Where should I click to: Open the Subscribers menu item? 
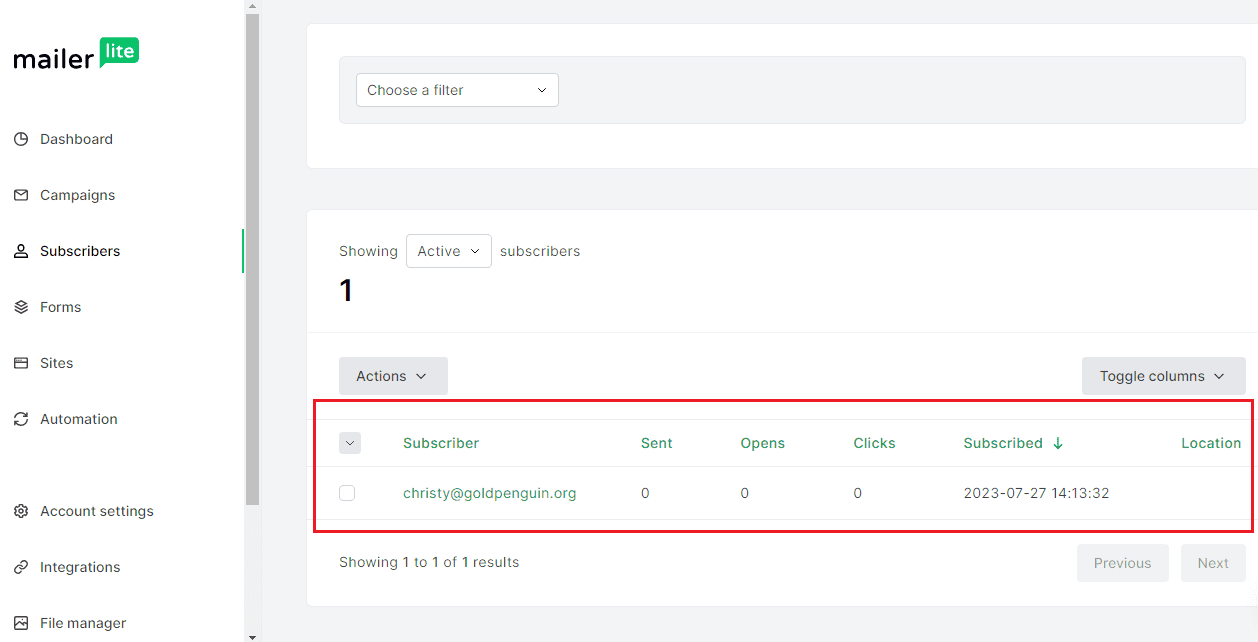pyautogui.click(x=80, y=251)
